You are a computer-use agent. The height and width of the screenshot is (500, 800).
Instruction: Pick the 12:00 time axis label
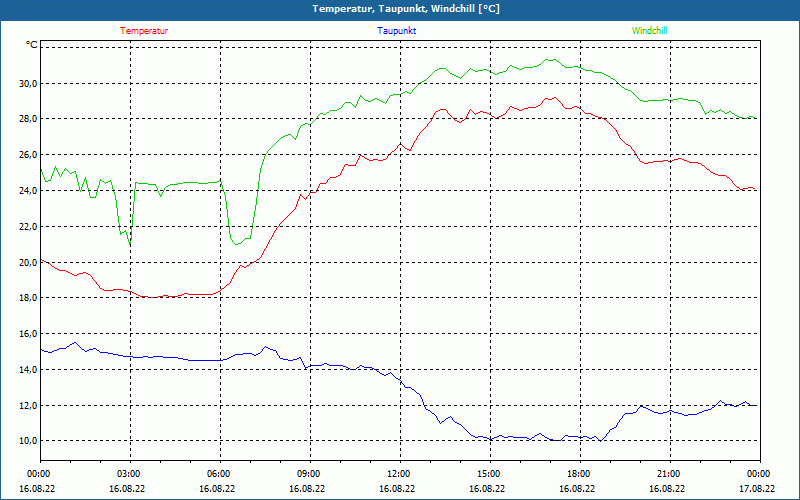pos(399,474)
